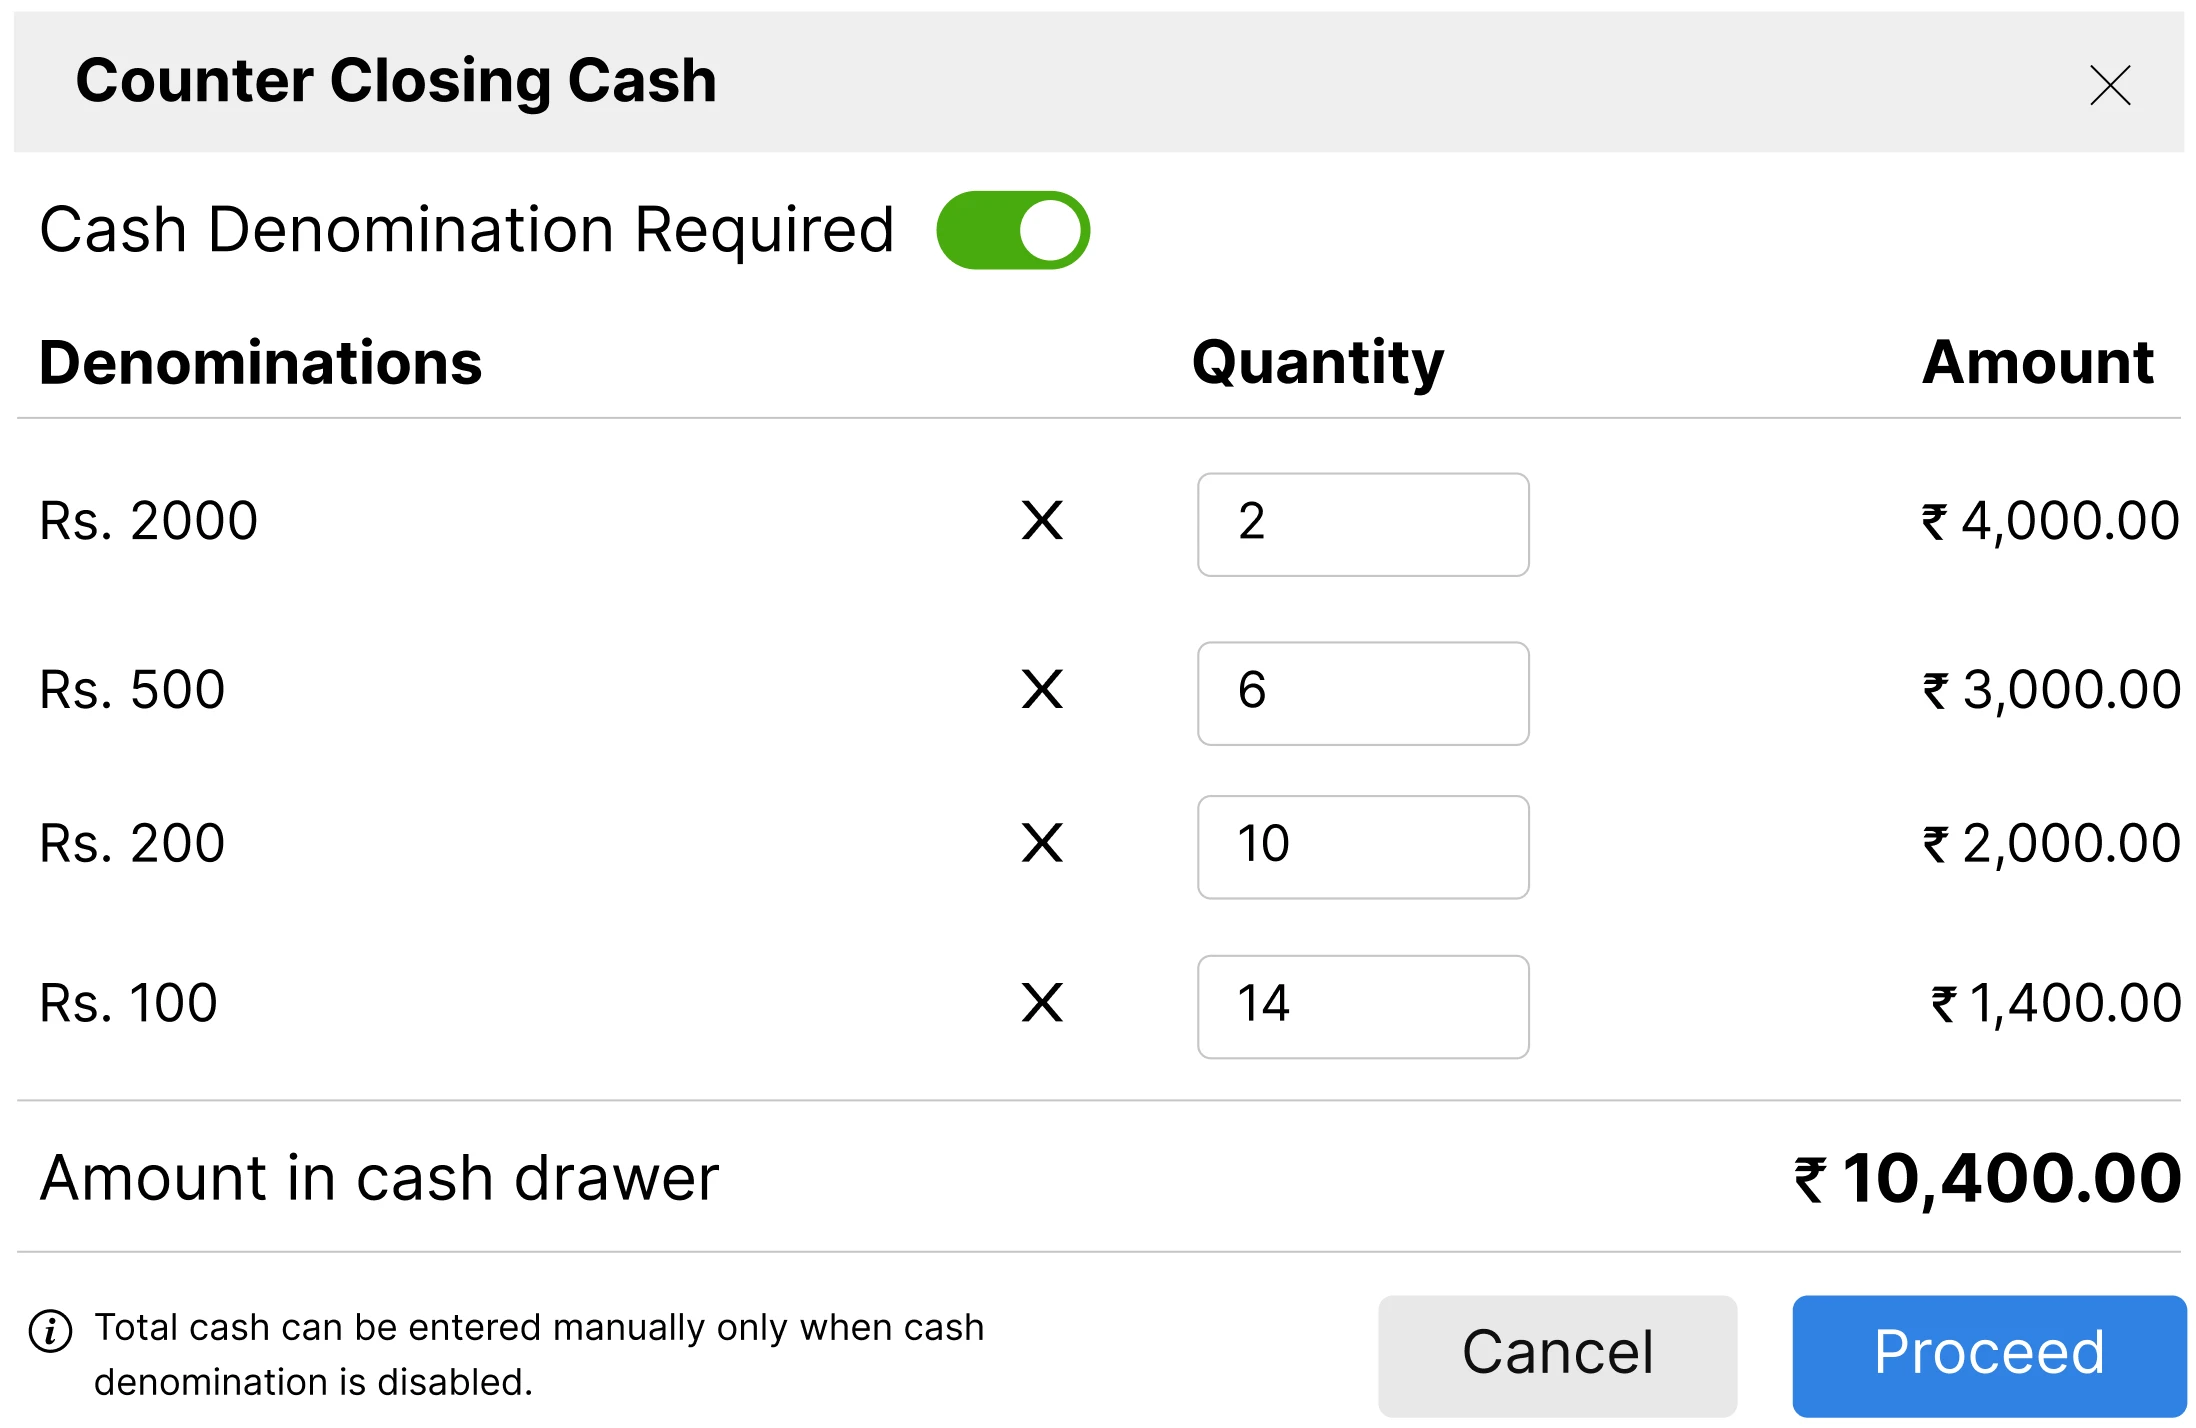Disable the Cash Denomination Required toggle
The height and width of the screenshot is (1428, 2196).
pos(1012,229)
